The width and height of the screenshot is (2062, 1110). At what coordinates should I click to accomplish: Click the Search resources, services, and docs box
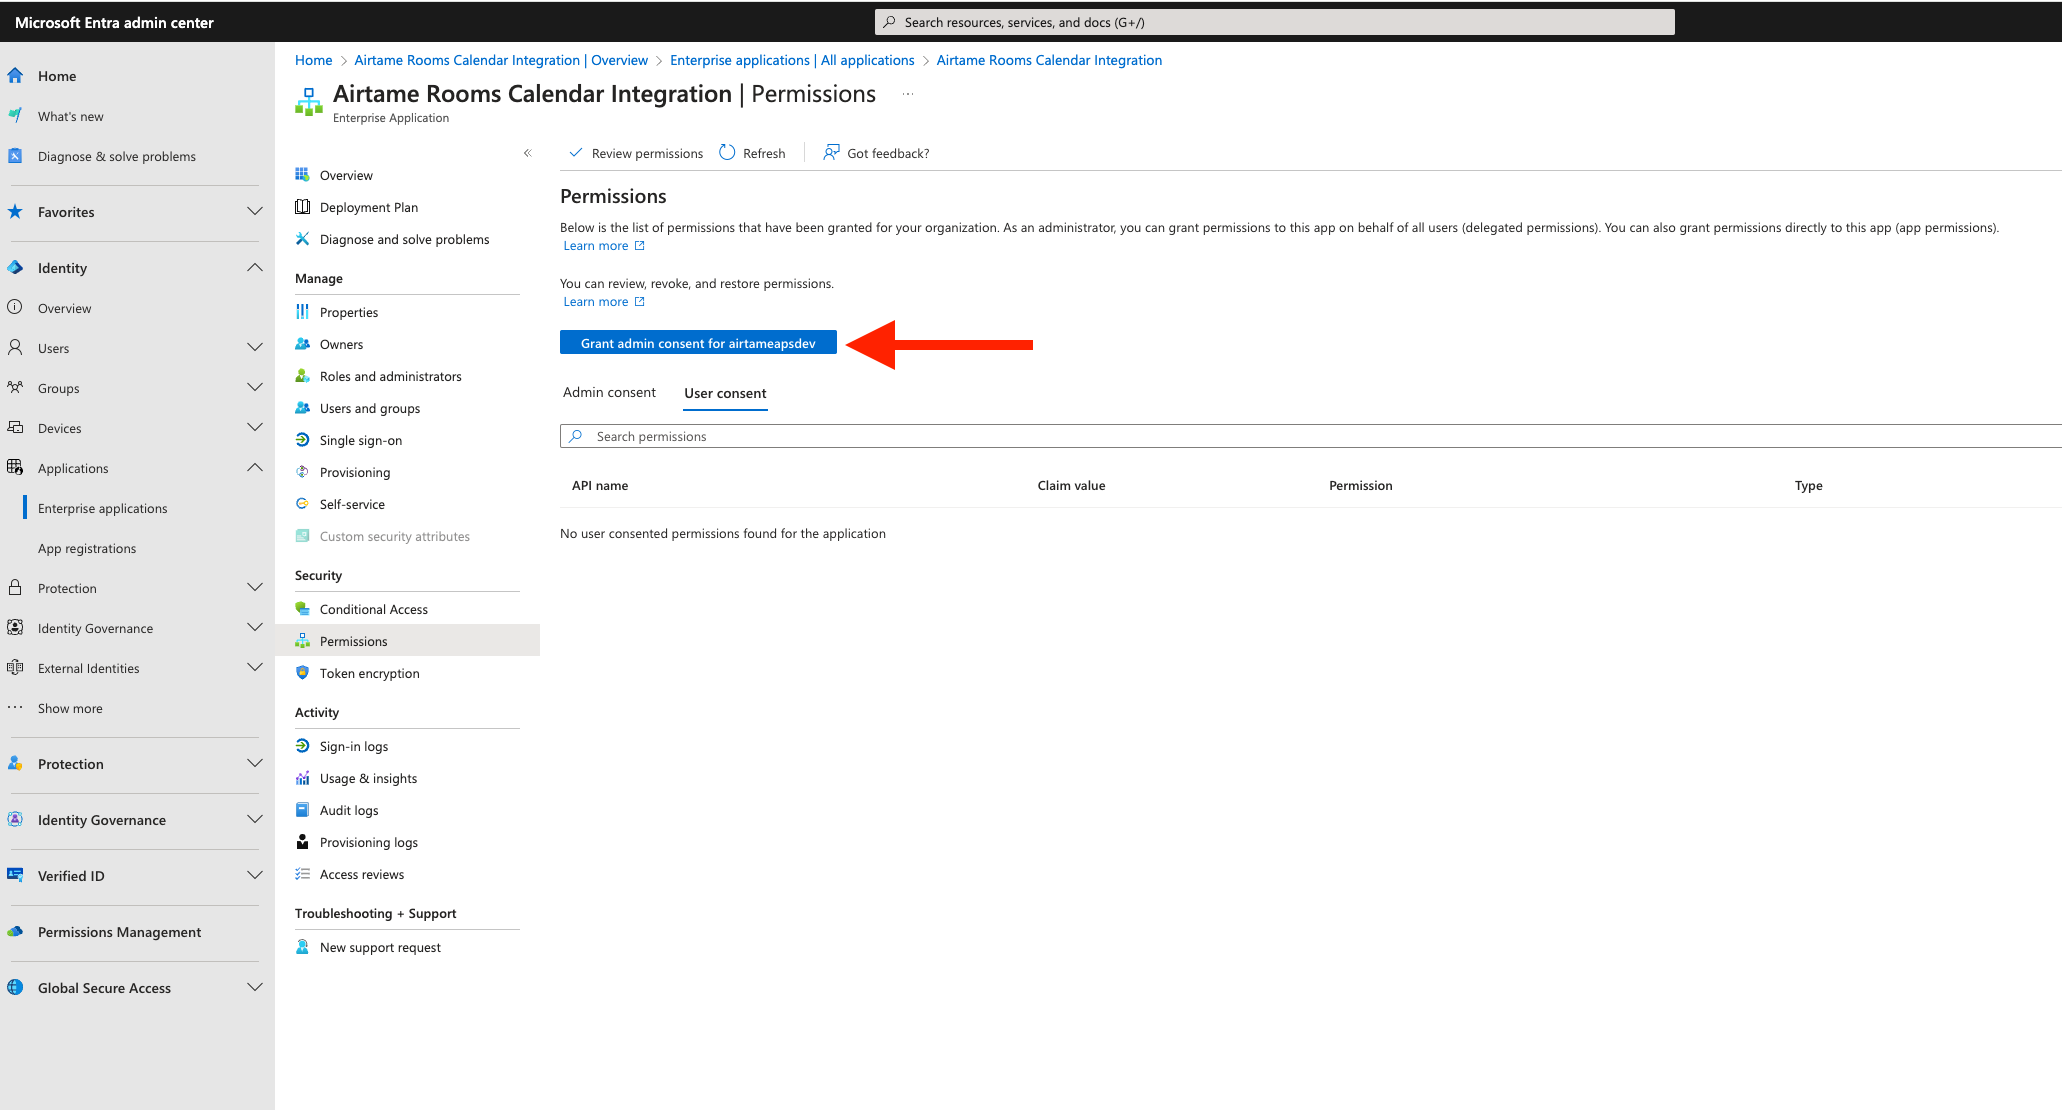tap(1275, 22)
